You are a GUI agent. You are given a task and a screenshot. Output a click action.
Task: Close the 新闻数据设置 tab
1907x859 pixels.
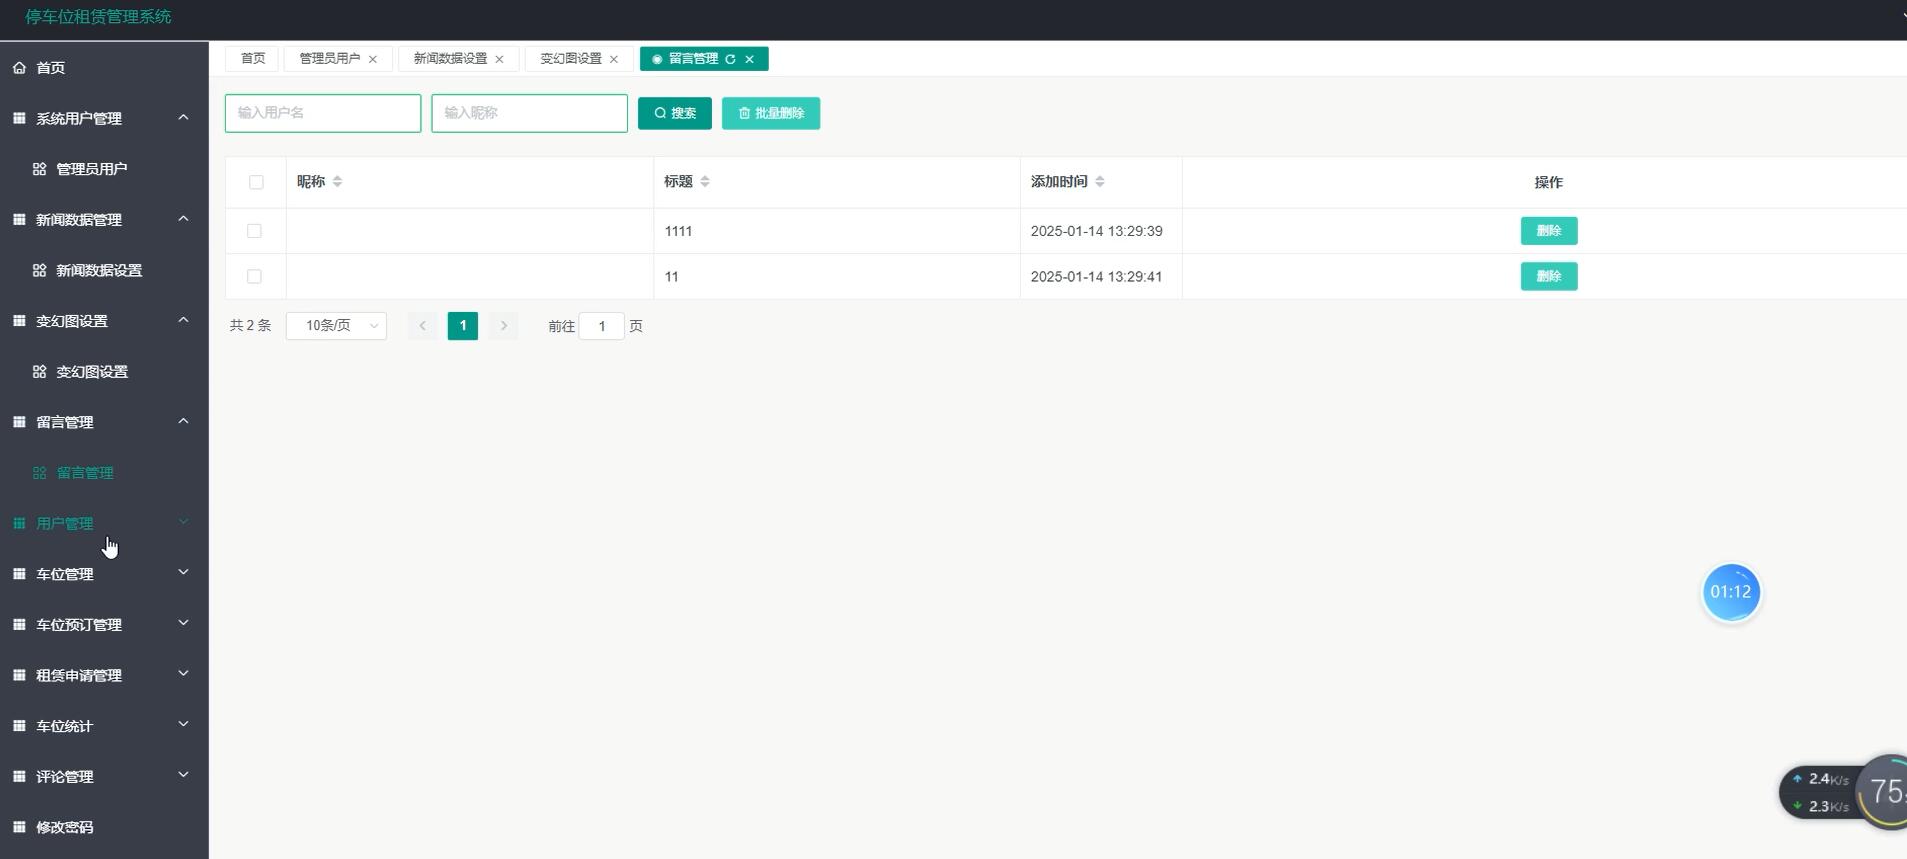[499, 59]
